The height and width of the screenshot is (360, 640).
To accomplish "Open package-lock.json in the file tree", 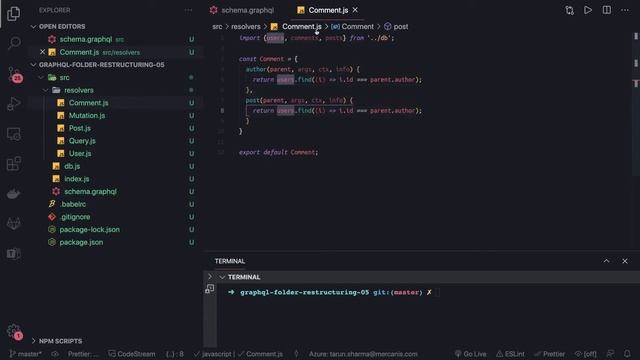I will [89, 229].
